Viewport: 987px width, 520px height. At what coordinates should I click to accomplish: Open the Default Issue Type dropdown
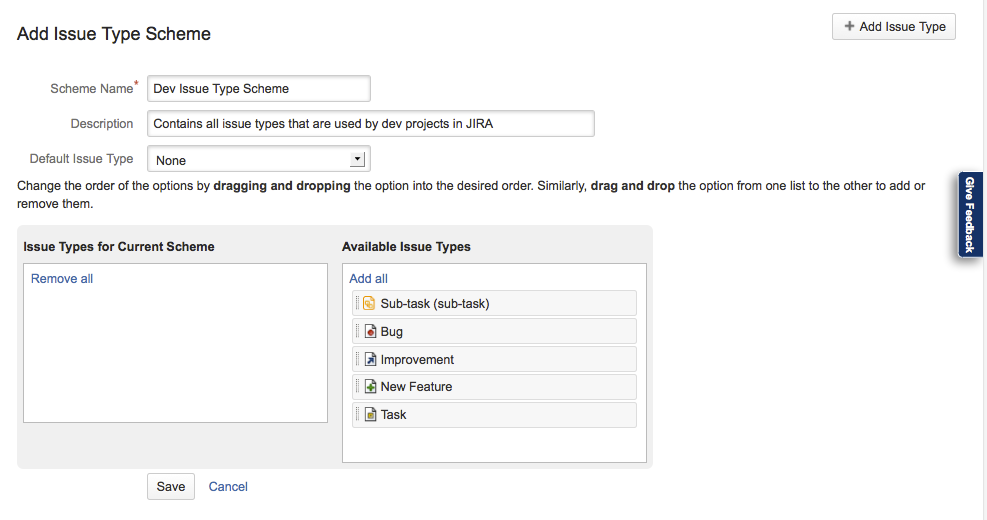(258, 160)
